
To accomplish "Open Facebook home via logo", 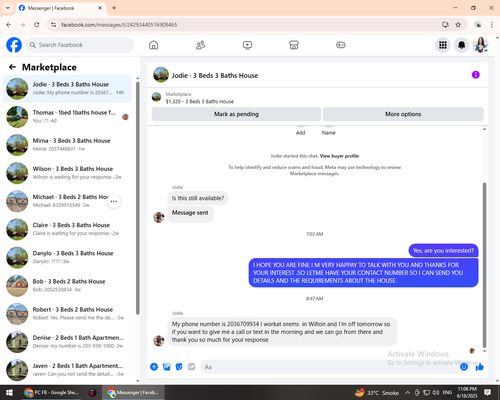I will (14, 45).
